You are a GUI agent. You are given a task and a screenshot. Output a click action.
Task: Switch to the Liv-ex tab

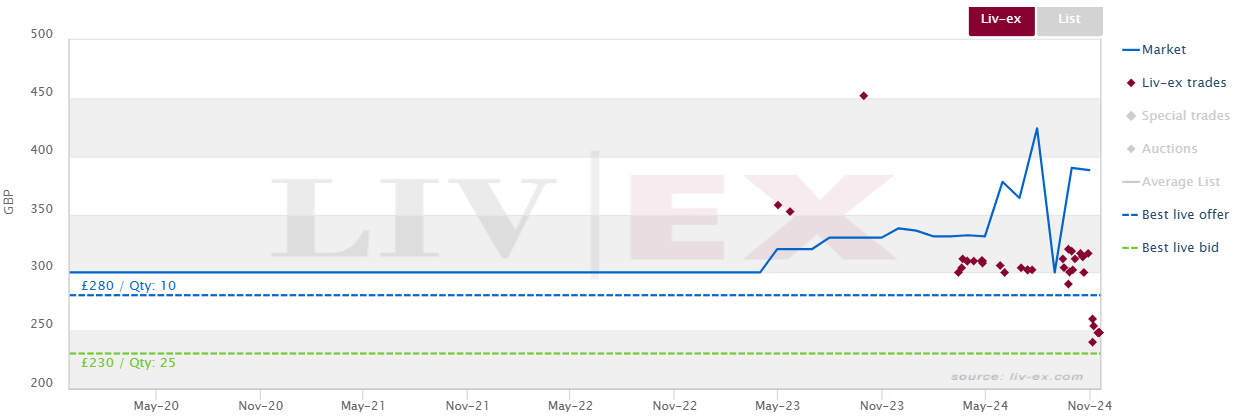1001,21
